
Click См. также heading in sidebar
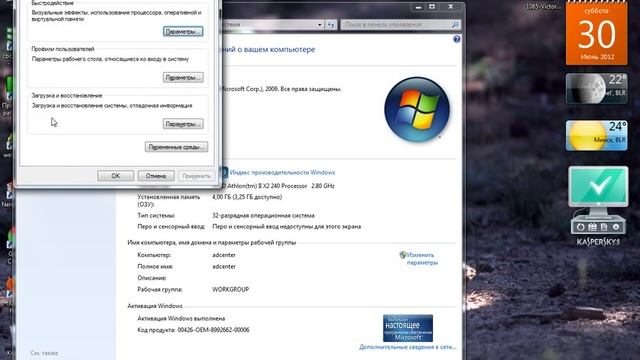[x=44, y=353]
